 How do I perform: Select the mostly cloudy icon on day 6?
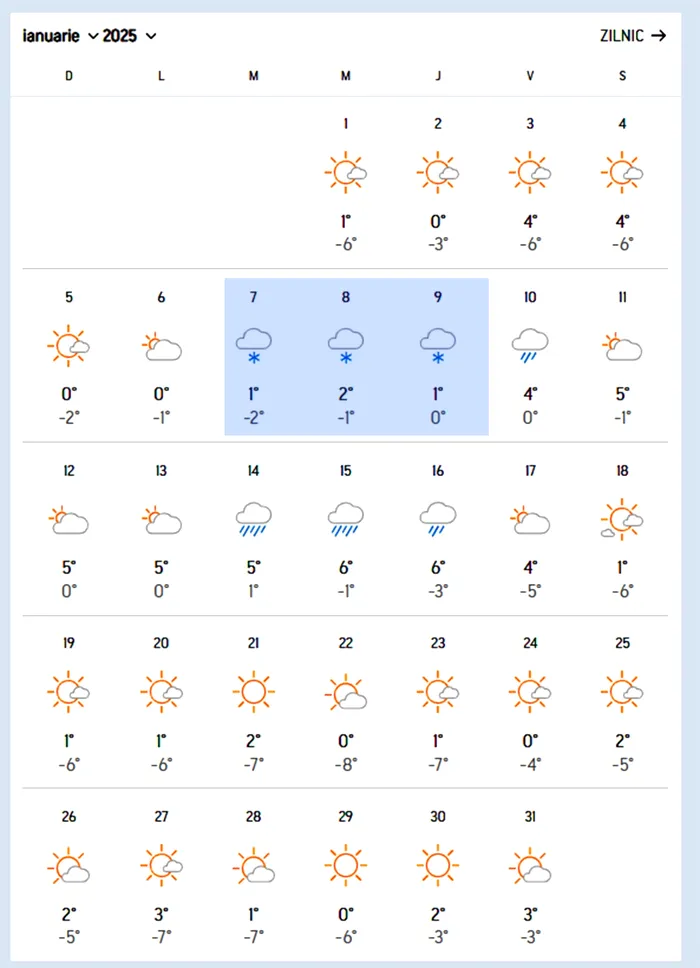click(x=161, y=346)
